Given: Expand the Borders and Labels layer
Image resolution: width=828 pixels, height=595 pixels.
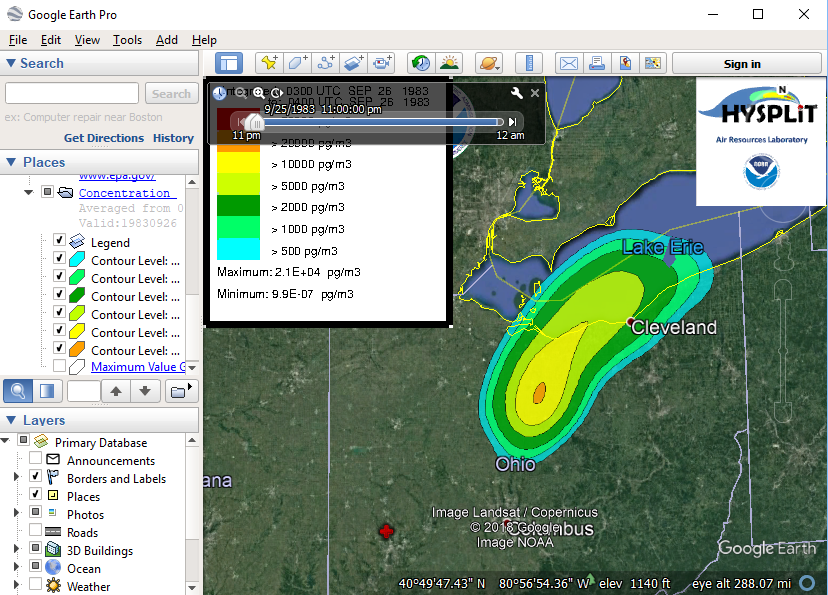Looking at the screenshot, I should click(x=16, y=478).
